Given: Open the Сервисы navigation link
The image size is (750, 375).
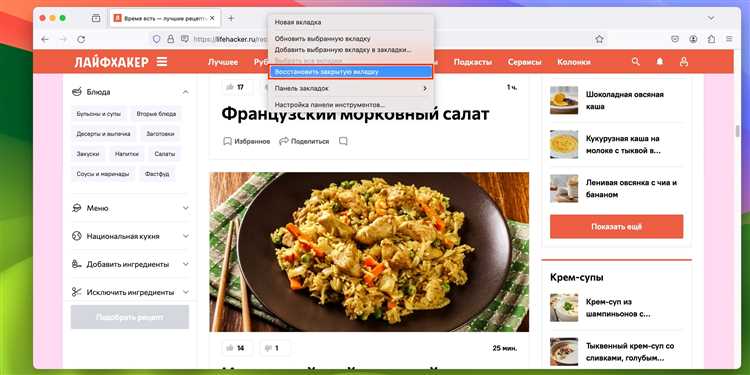Looking at the screenshot, I should pos(525,62).
